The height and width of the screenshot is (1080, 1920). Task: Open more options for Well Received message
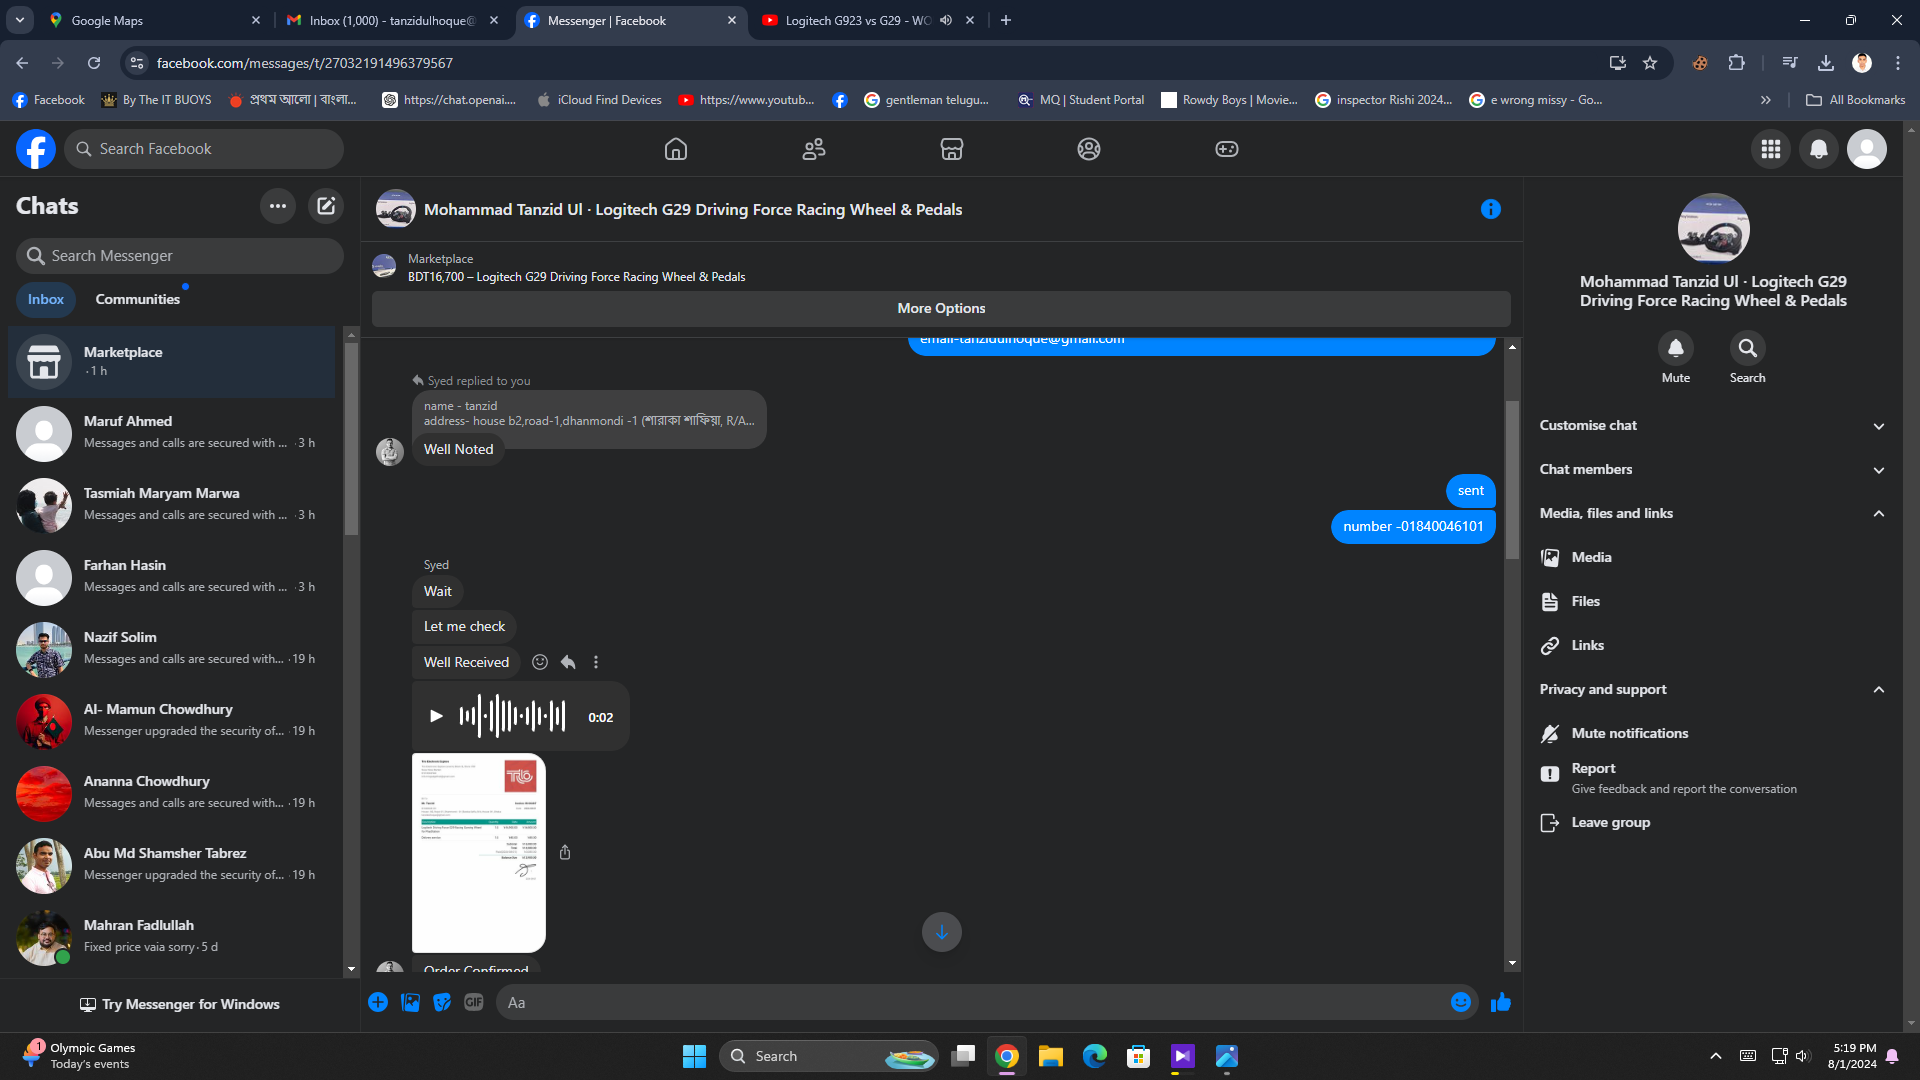[596, 662]
